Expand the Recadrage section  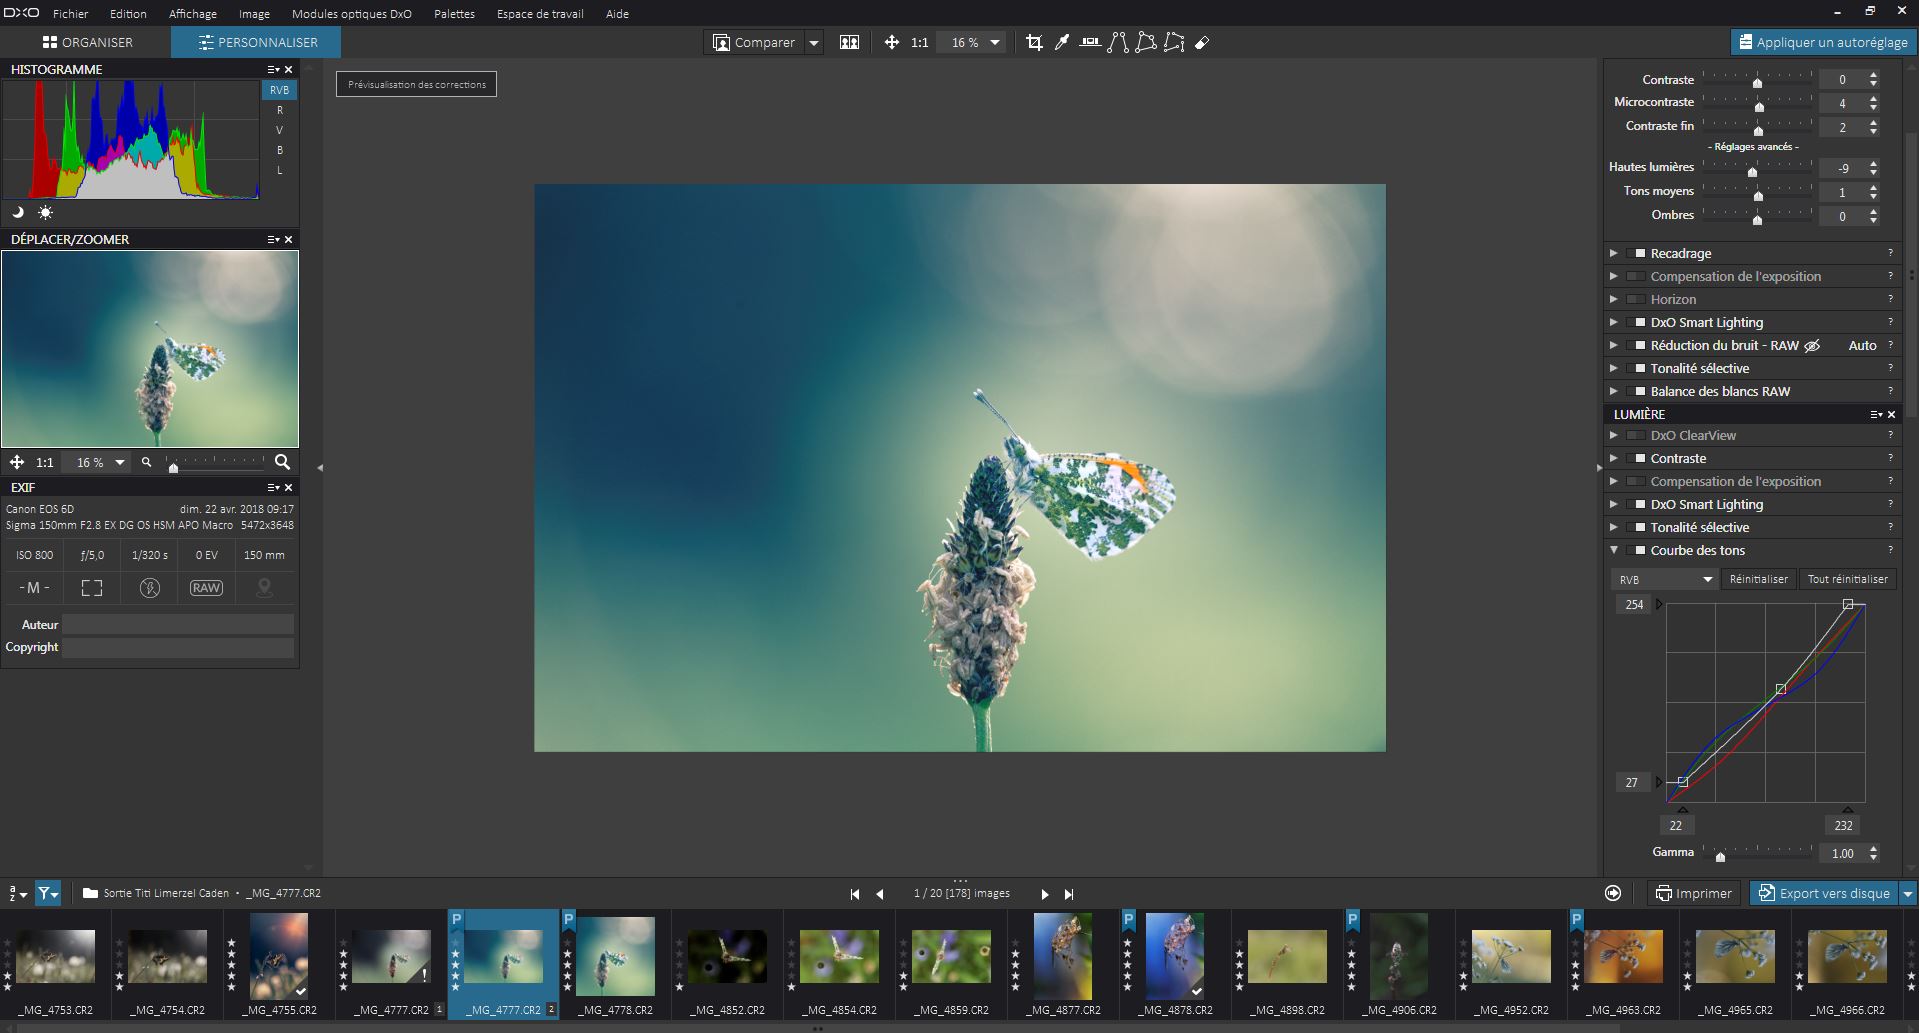pyautogui.click(x=1613, y=253)
